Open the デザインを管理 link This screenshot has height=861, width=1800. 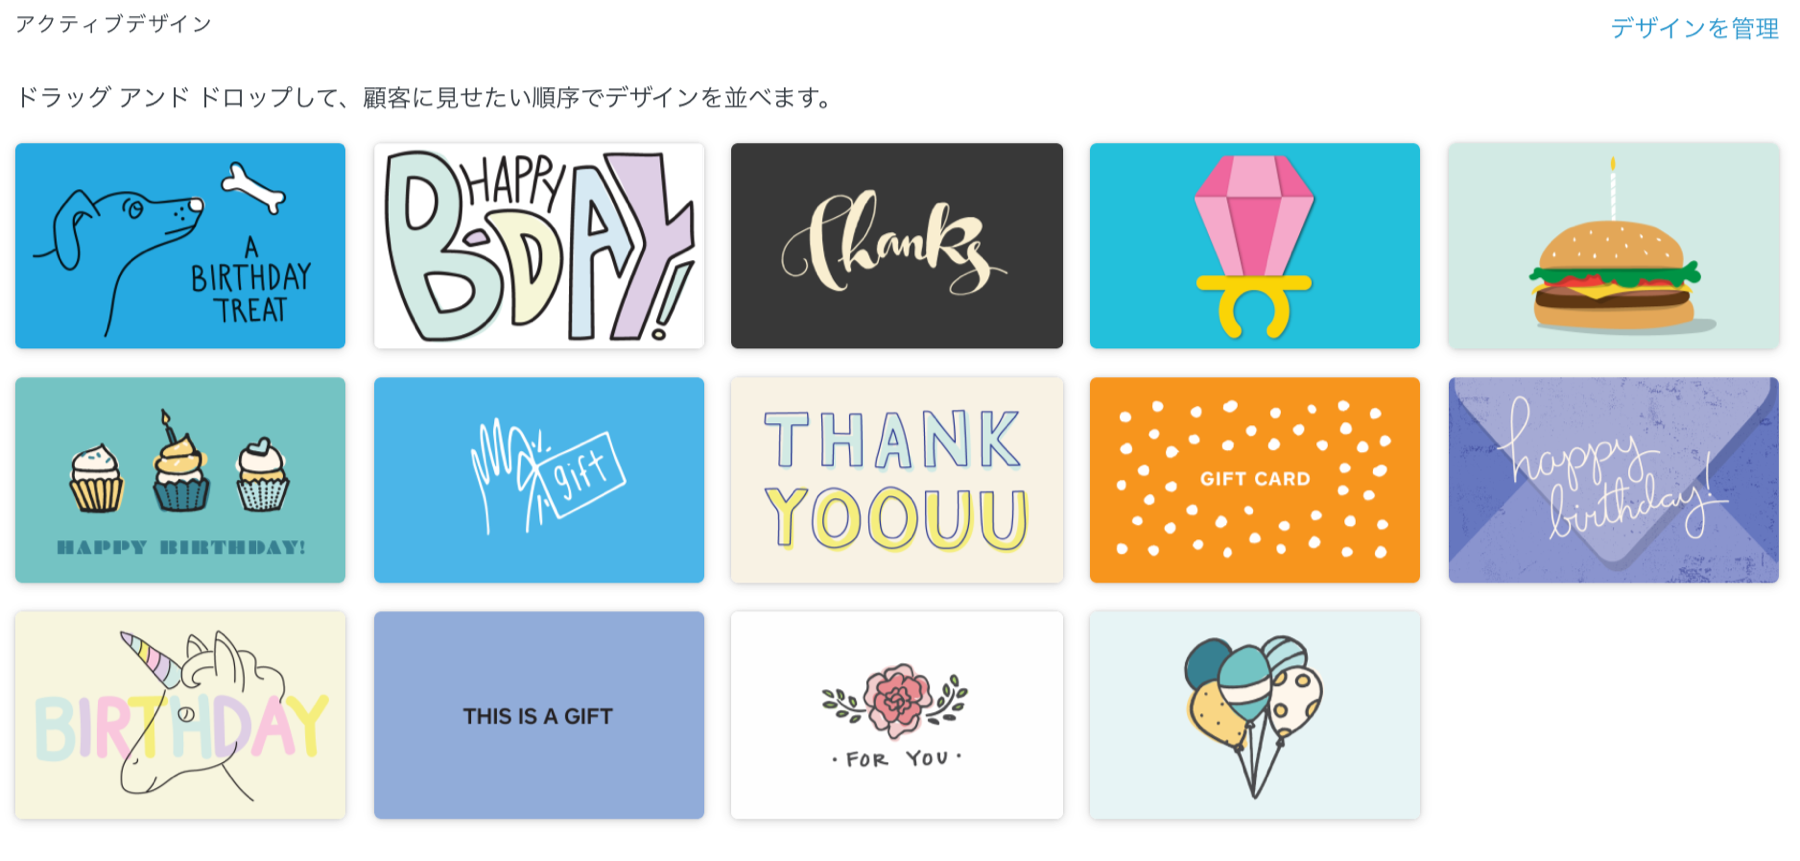[x=1694, y=28]
